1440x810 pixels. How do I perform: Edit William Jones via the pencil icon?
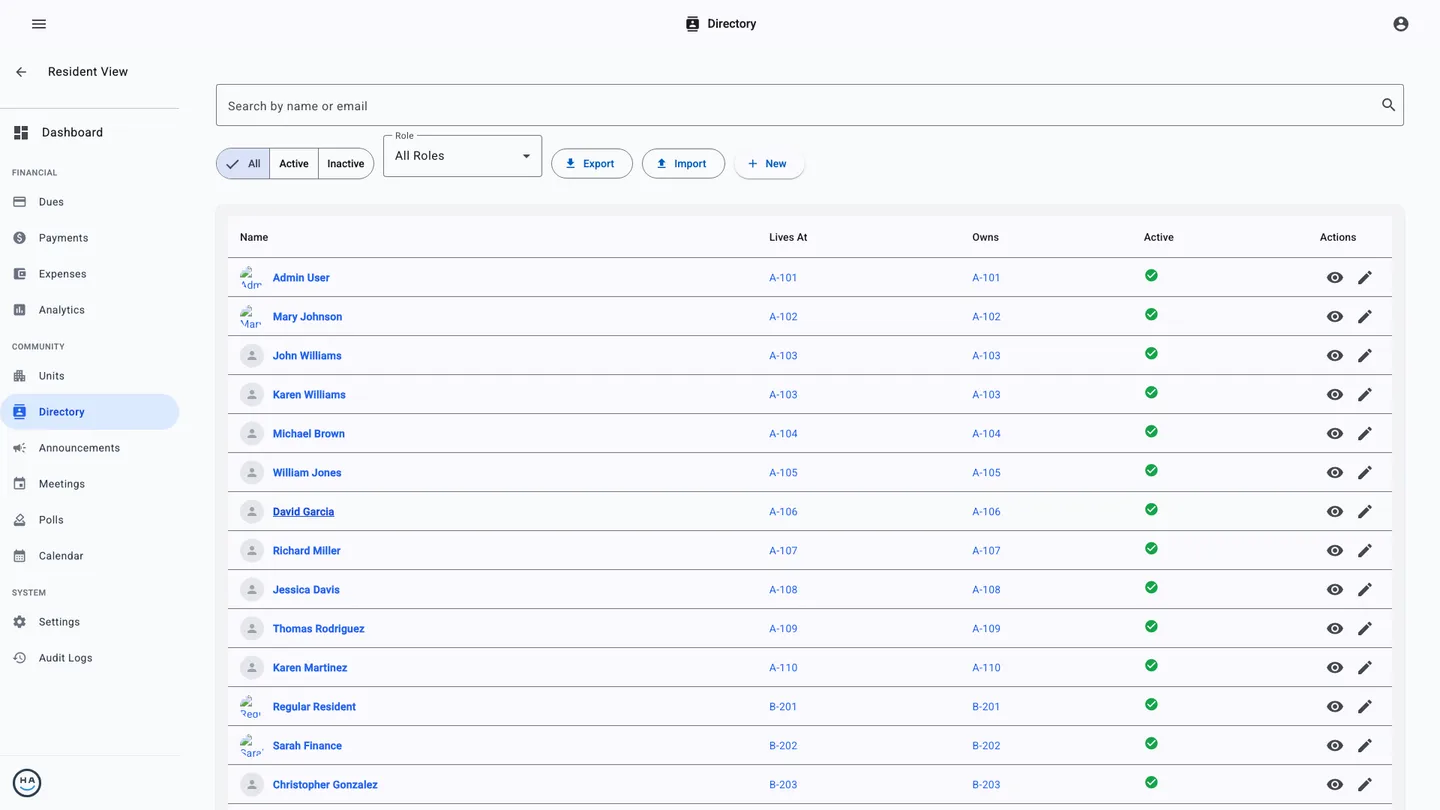pos(1365,473)
